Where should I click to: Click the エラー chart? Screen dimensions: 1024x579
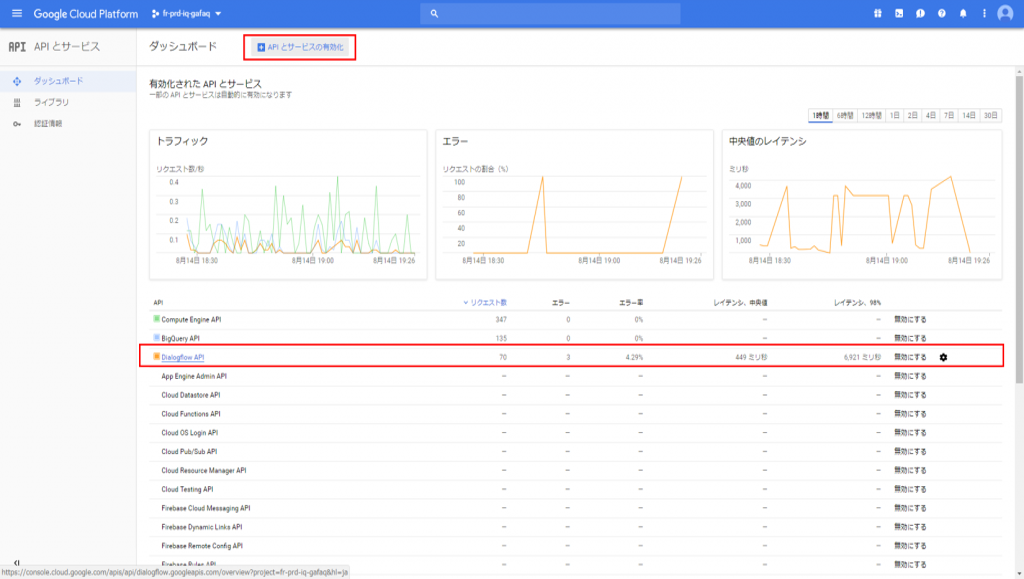point(575,204)
